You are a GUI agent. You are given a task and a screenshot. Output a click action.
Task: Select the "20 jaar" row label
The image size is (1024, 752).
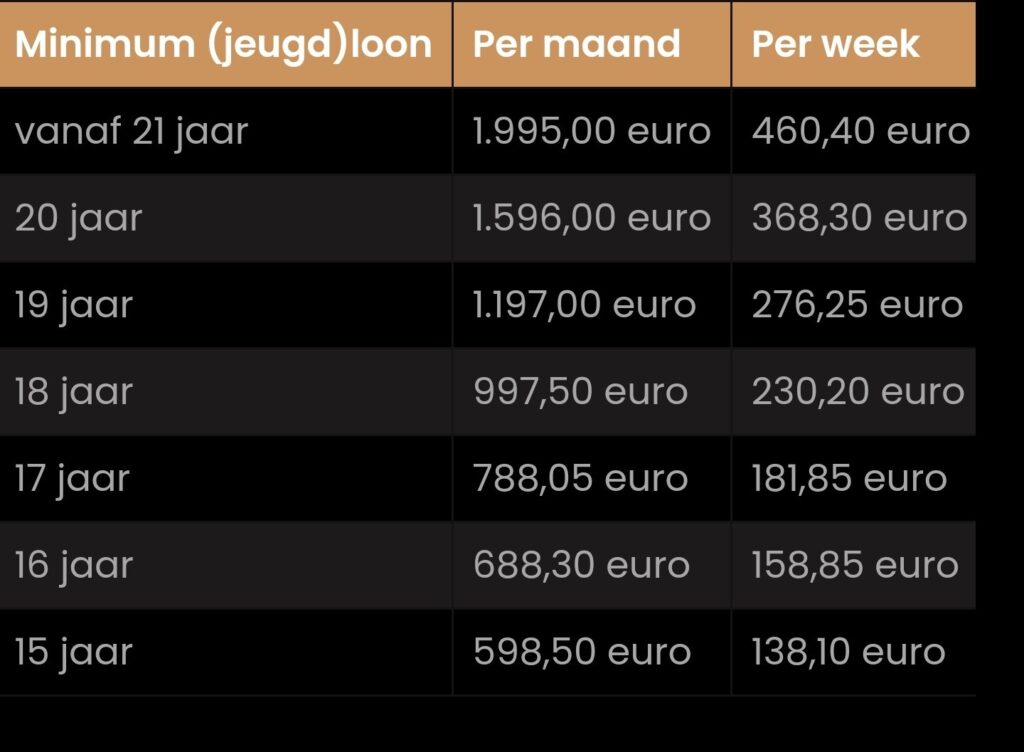78,218
